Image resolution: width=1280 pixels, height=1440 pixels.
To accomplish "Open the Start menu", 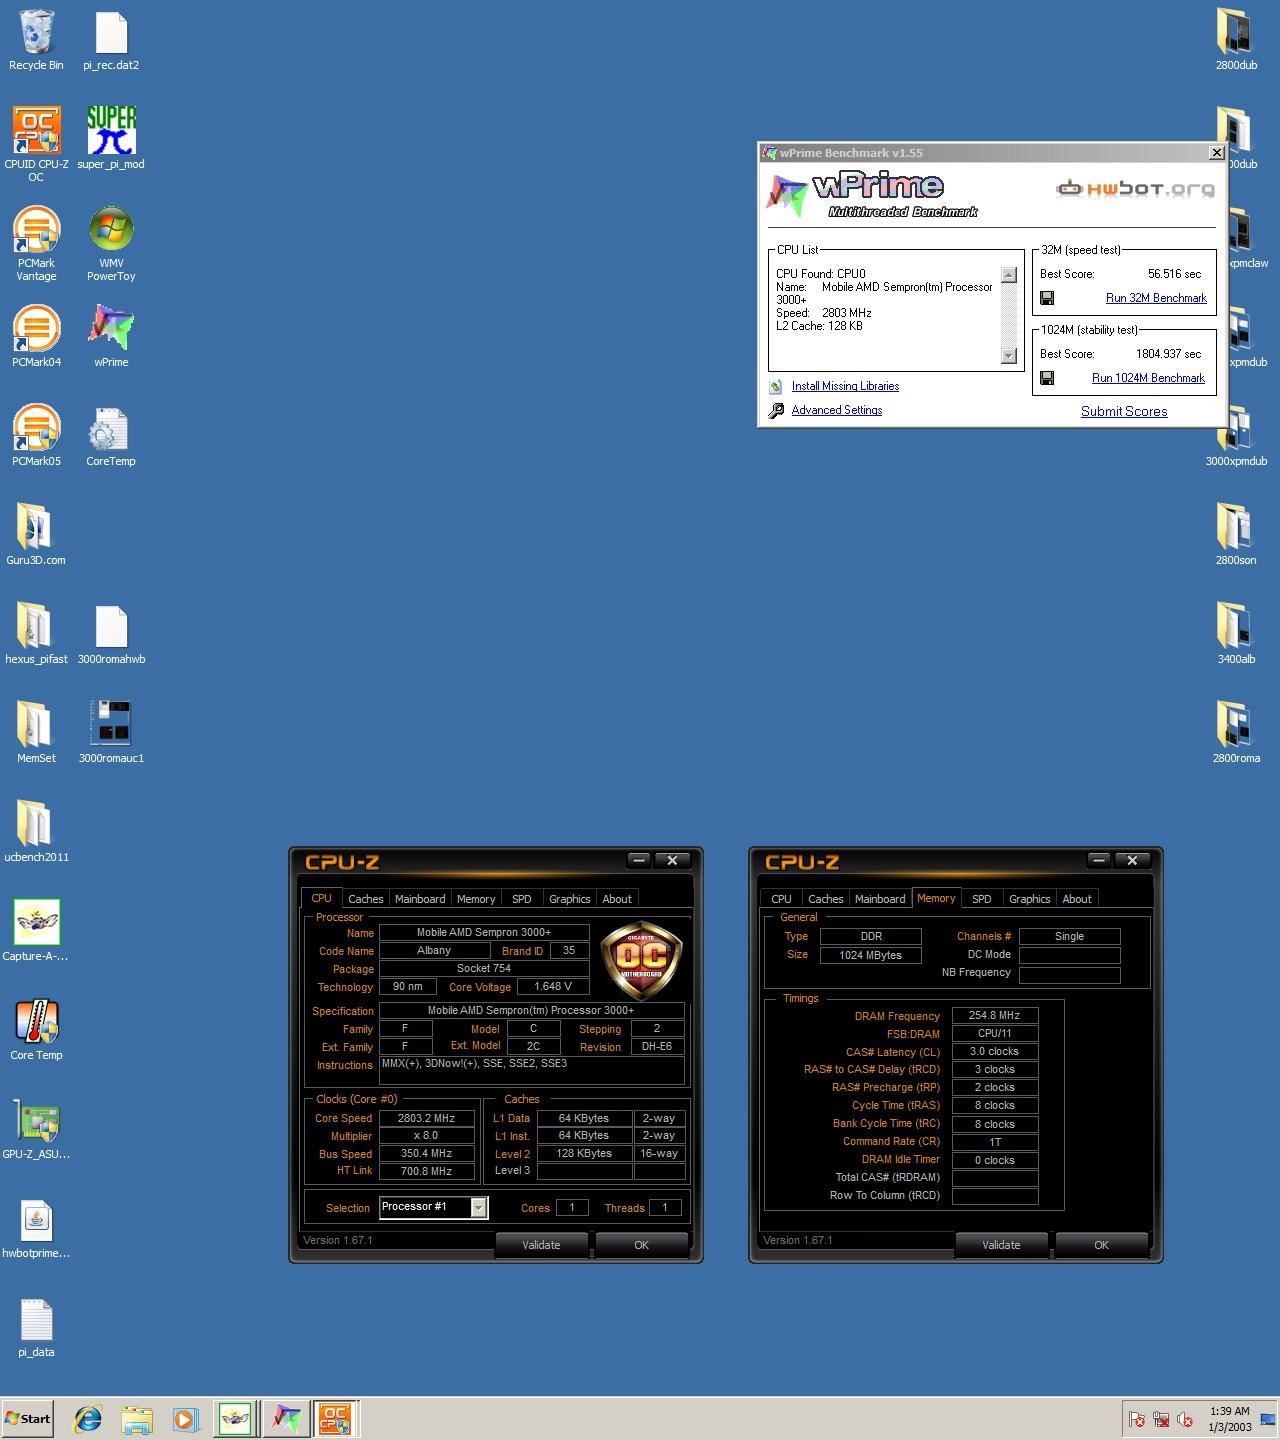I will click(27, 1419).
